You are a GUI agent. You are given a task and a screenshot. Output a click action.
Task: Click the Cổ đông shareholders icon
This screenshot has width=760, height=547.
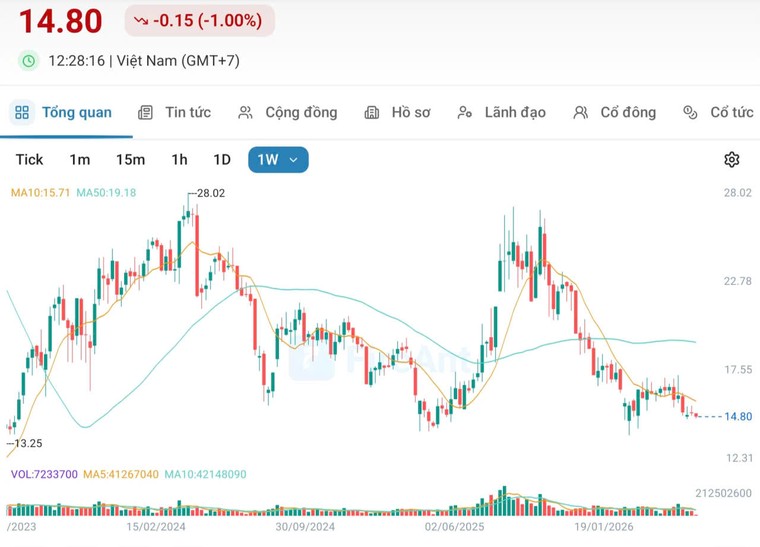pyautogui.click(x=580, y=112)
